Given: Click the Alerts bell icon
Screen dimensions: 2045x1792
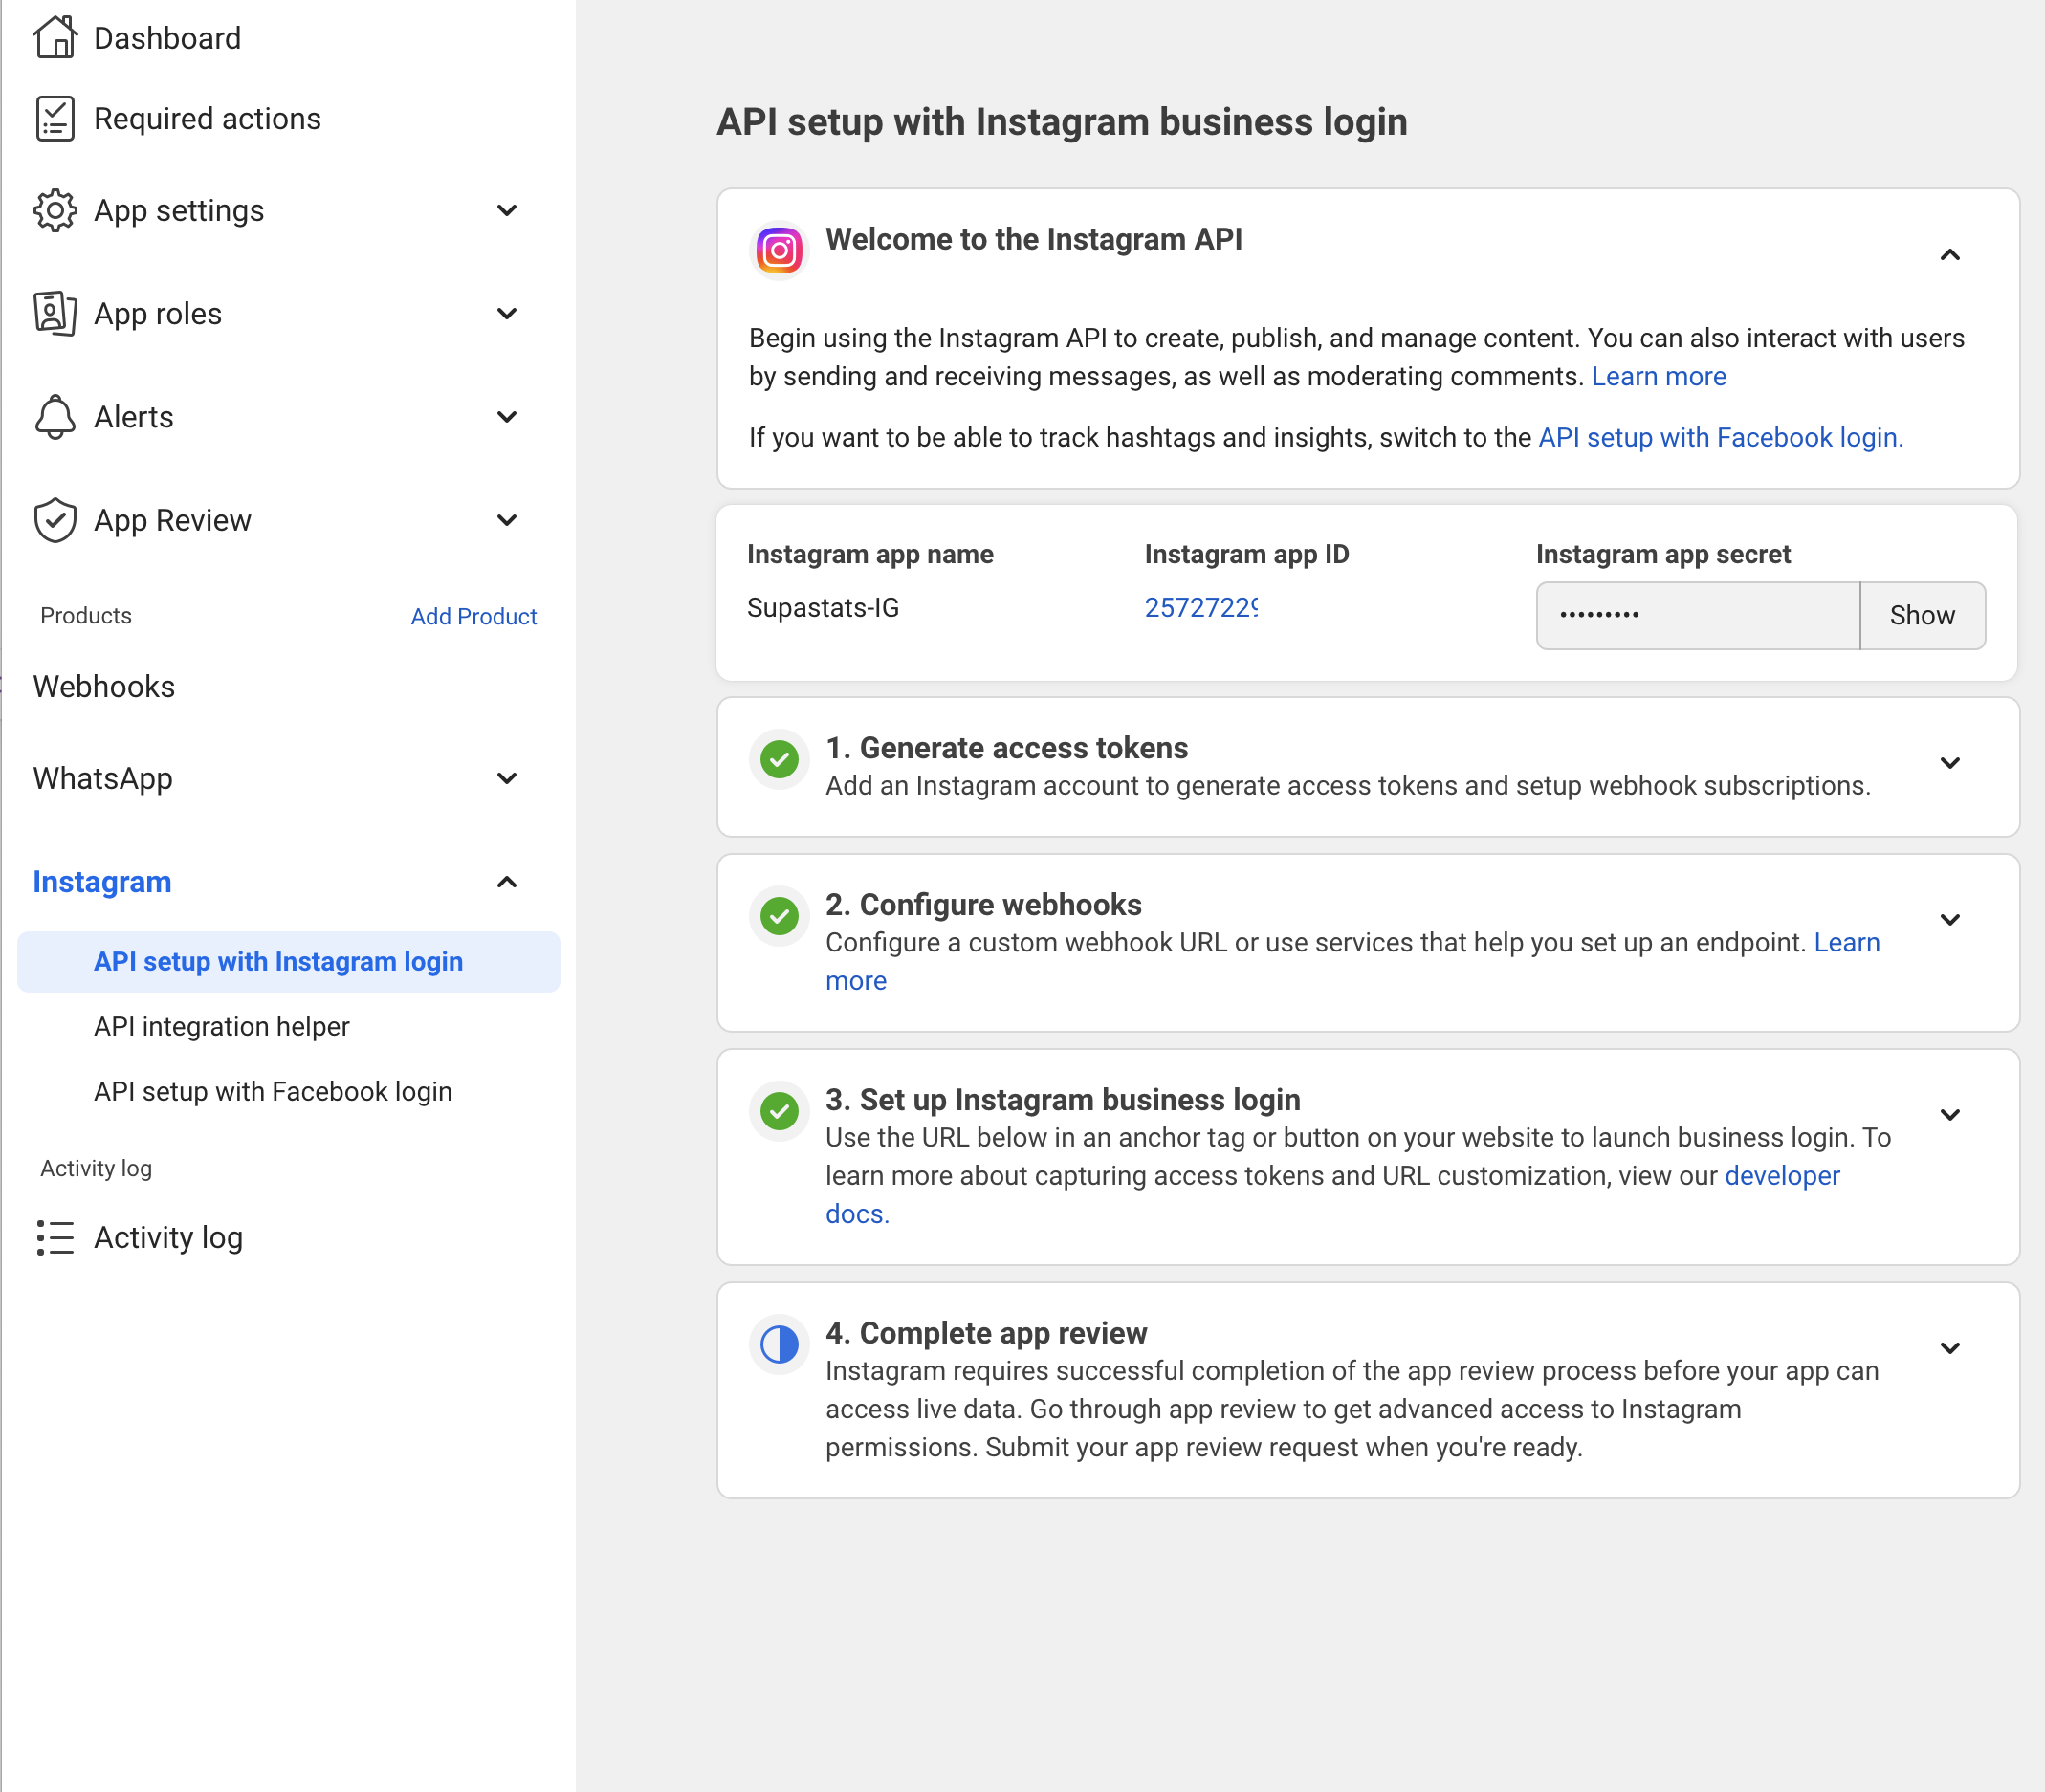Looking at the screenshot, I should 55,417.
